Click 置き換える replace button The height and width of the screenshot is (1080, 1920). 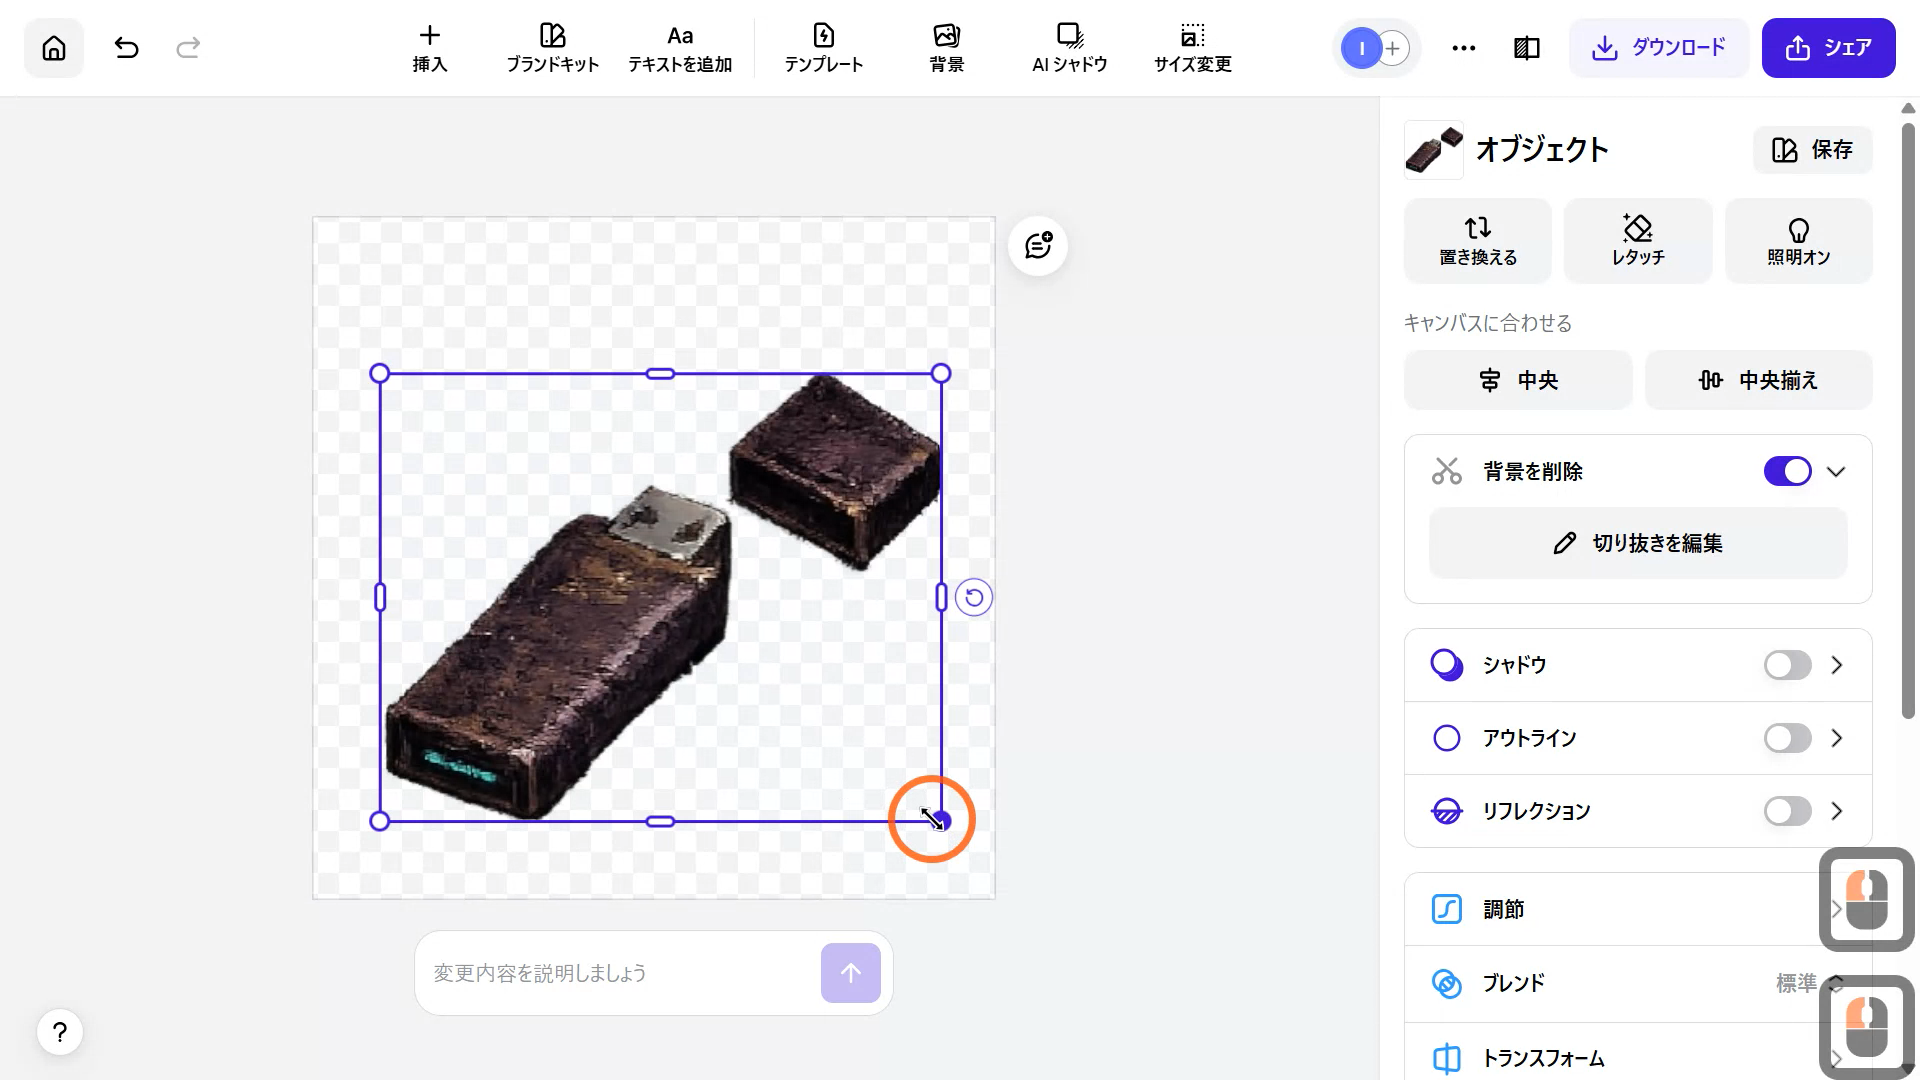1477,241
